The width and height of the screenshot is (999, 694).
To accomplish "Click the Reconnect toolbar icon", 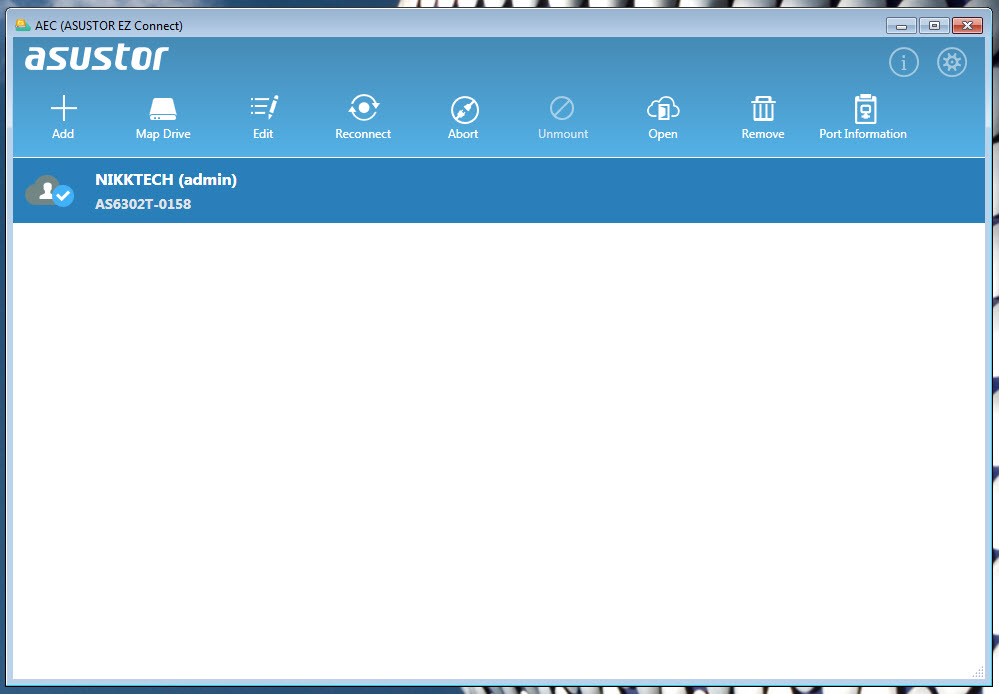I will pos(363,108).
